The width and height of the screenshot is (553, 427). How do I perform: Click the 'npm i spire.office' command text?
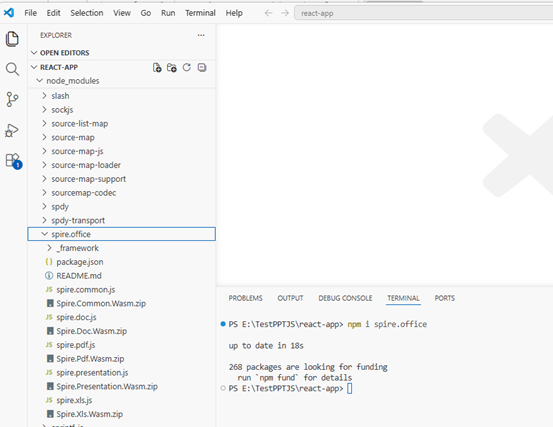(x=387, y=324)
